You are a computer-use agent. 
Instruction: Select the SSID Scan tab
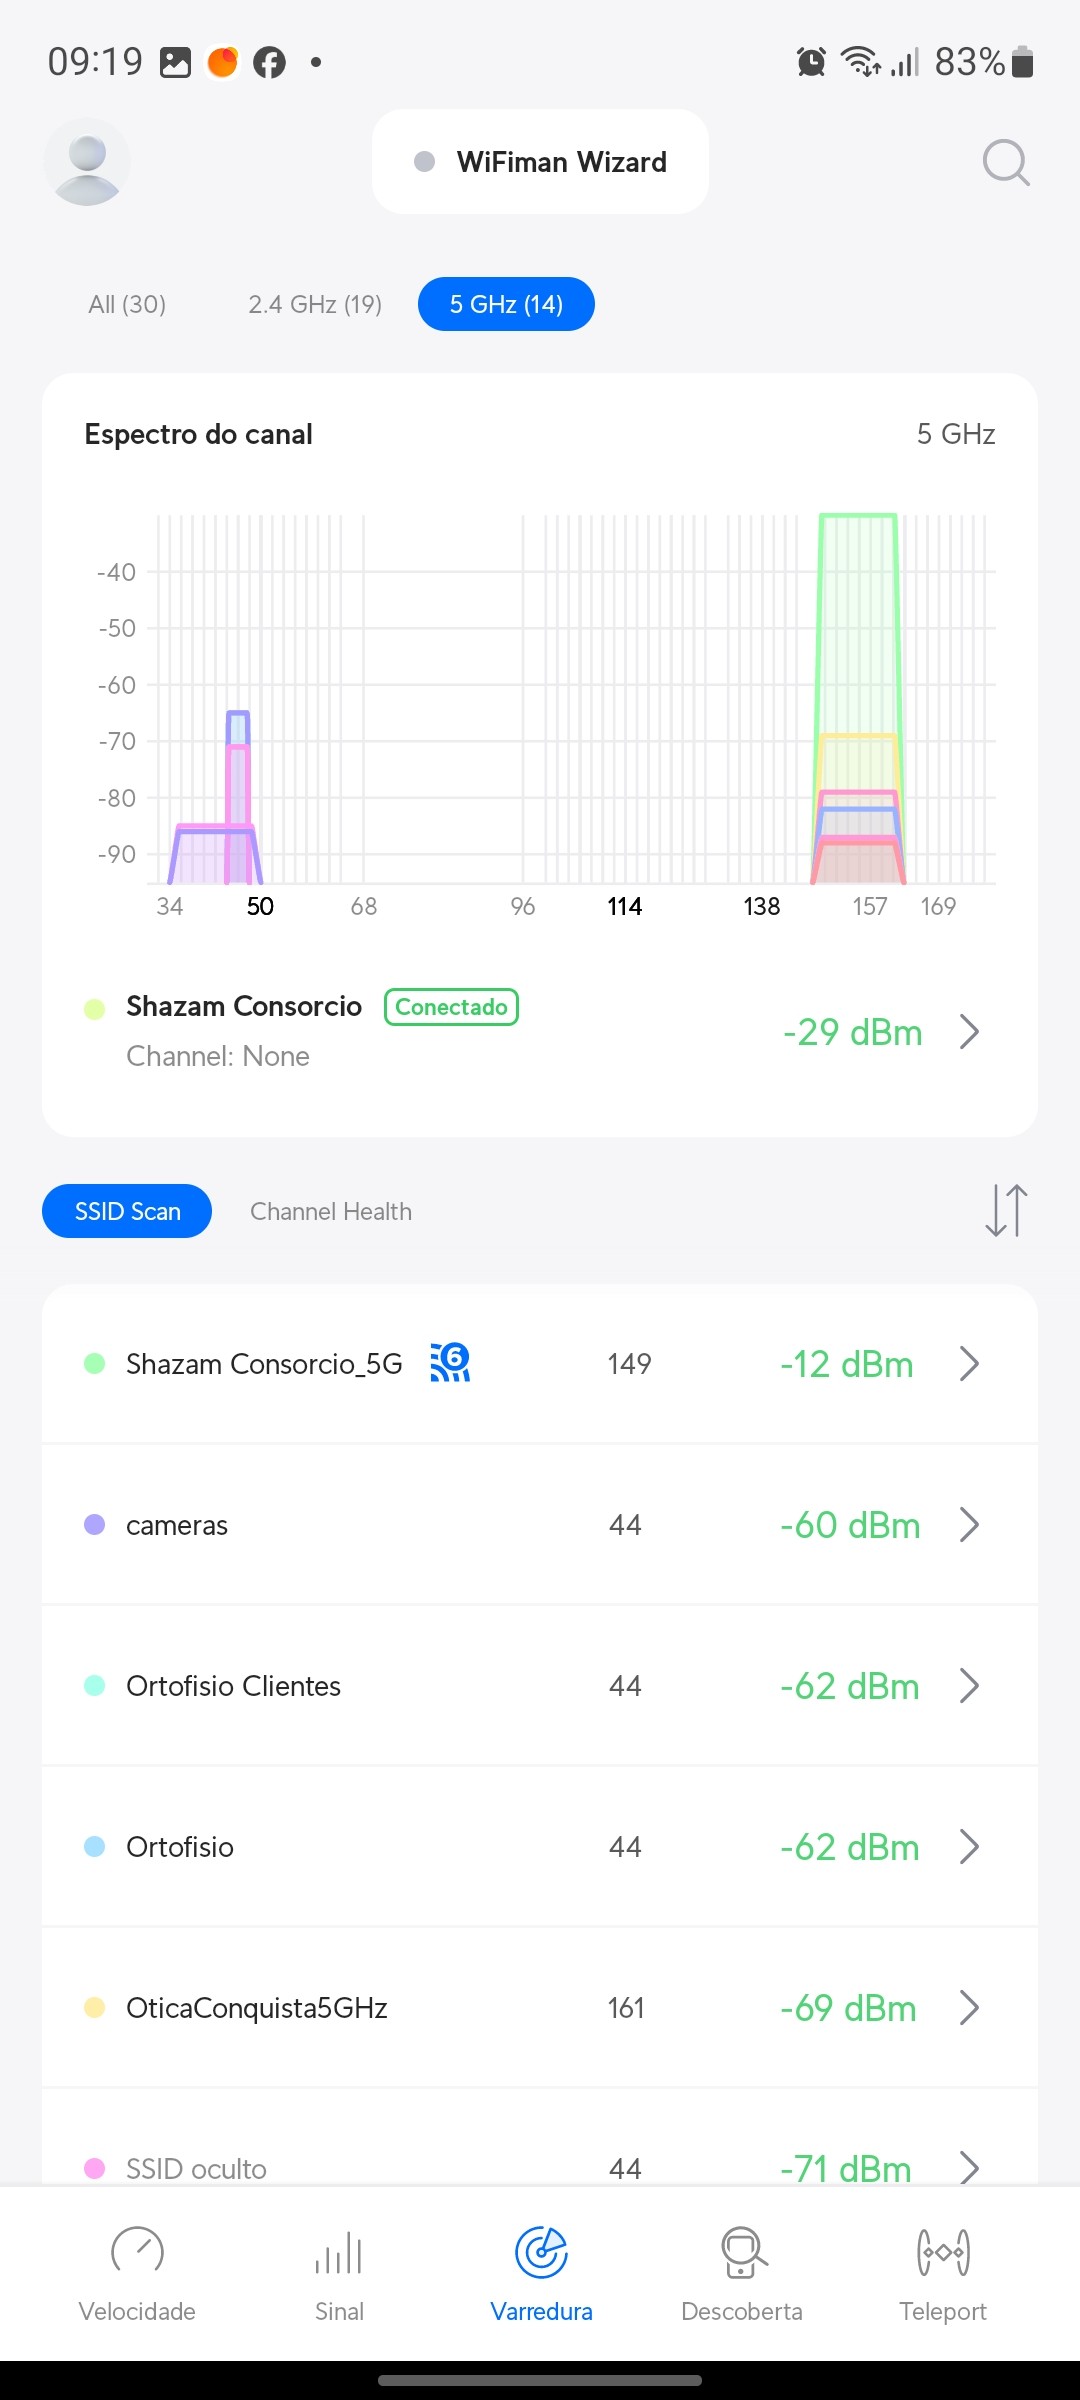tap(127, 1211)
